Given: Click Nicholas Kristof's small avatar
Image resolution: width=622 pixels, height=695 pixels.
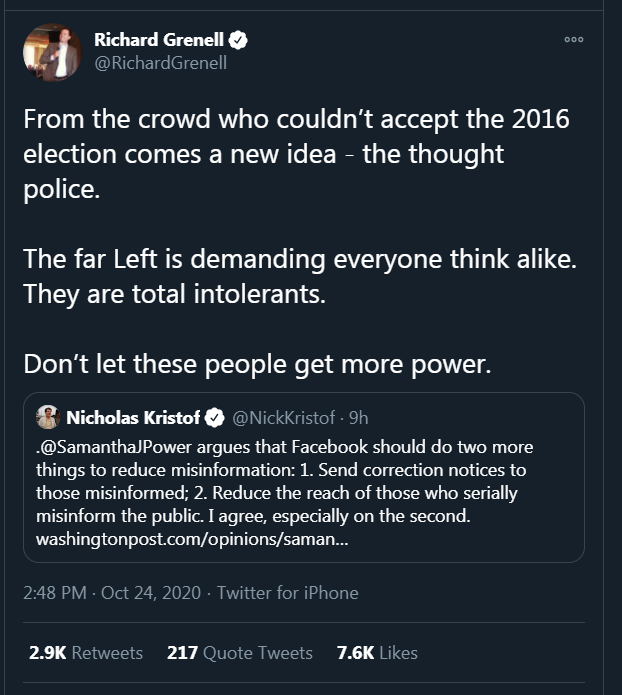Looking at the screenshot, I should [48, 417].
